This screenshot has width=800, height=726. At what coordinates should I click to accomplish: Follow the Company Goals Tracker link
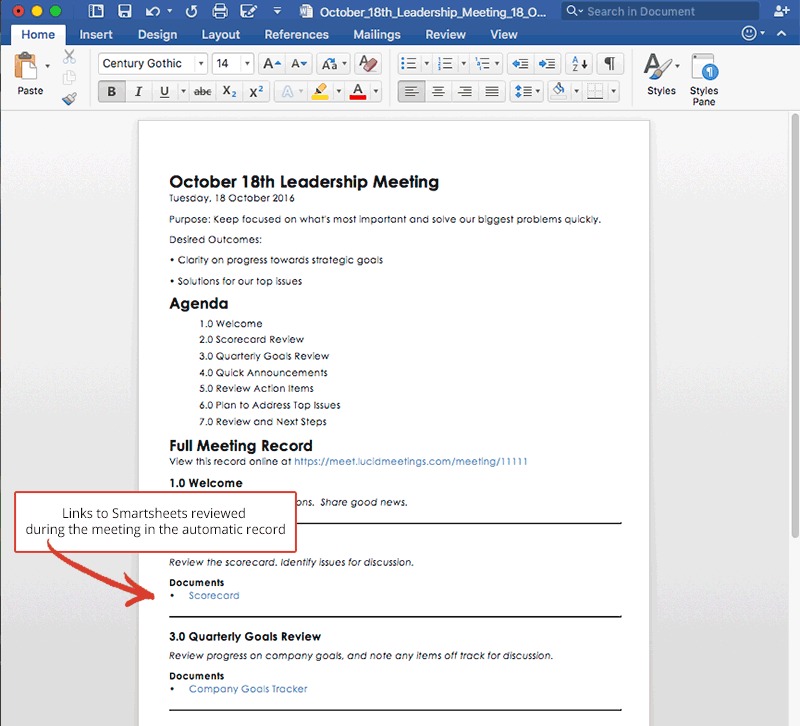[248, 689]
